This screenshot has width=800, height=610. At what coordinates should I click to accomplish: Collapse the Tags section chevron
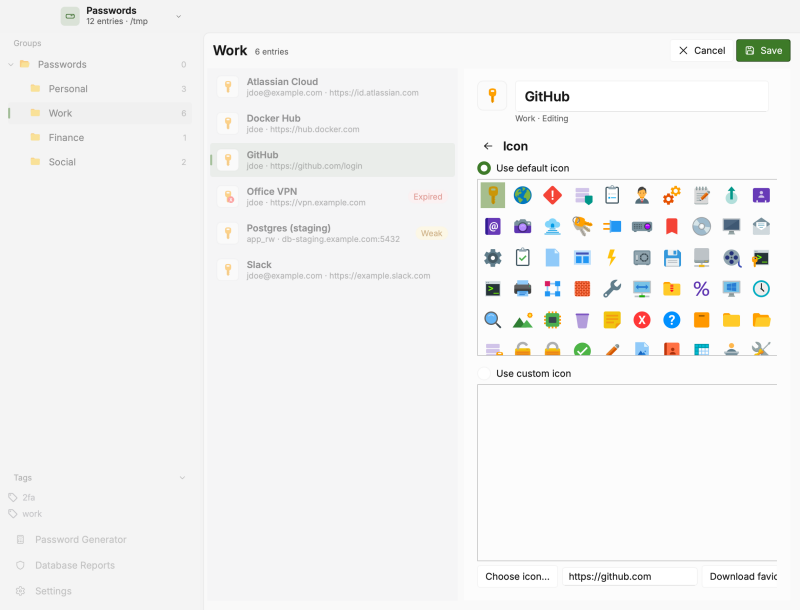point(182,478)
